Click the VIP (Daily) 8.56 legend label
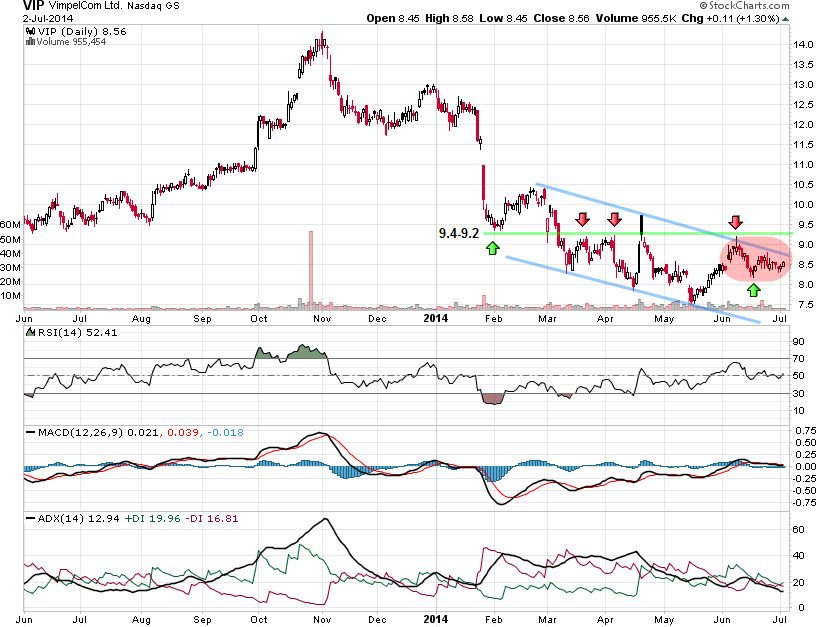 point(82,31)
